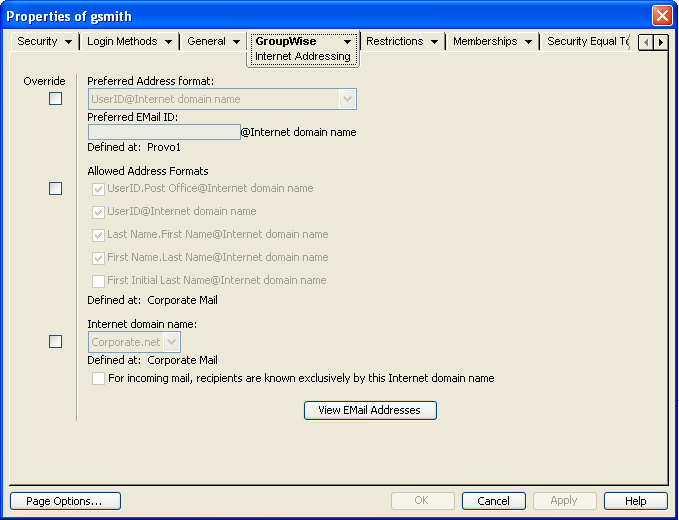Switch to the Login Methods tab
The image size is (679, 520).
(x=122, y=41)
